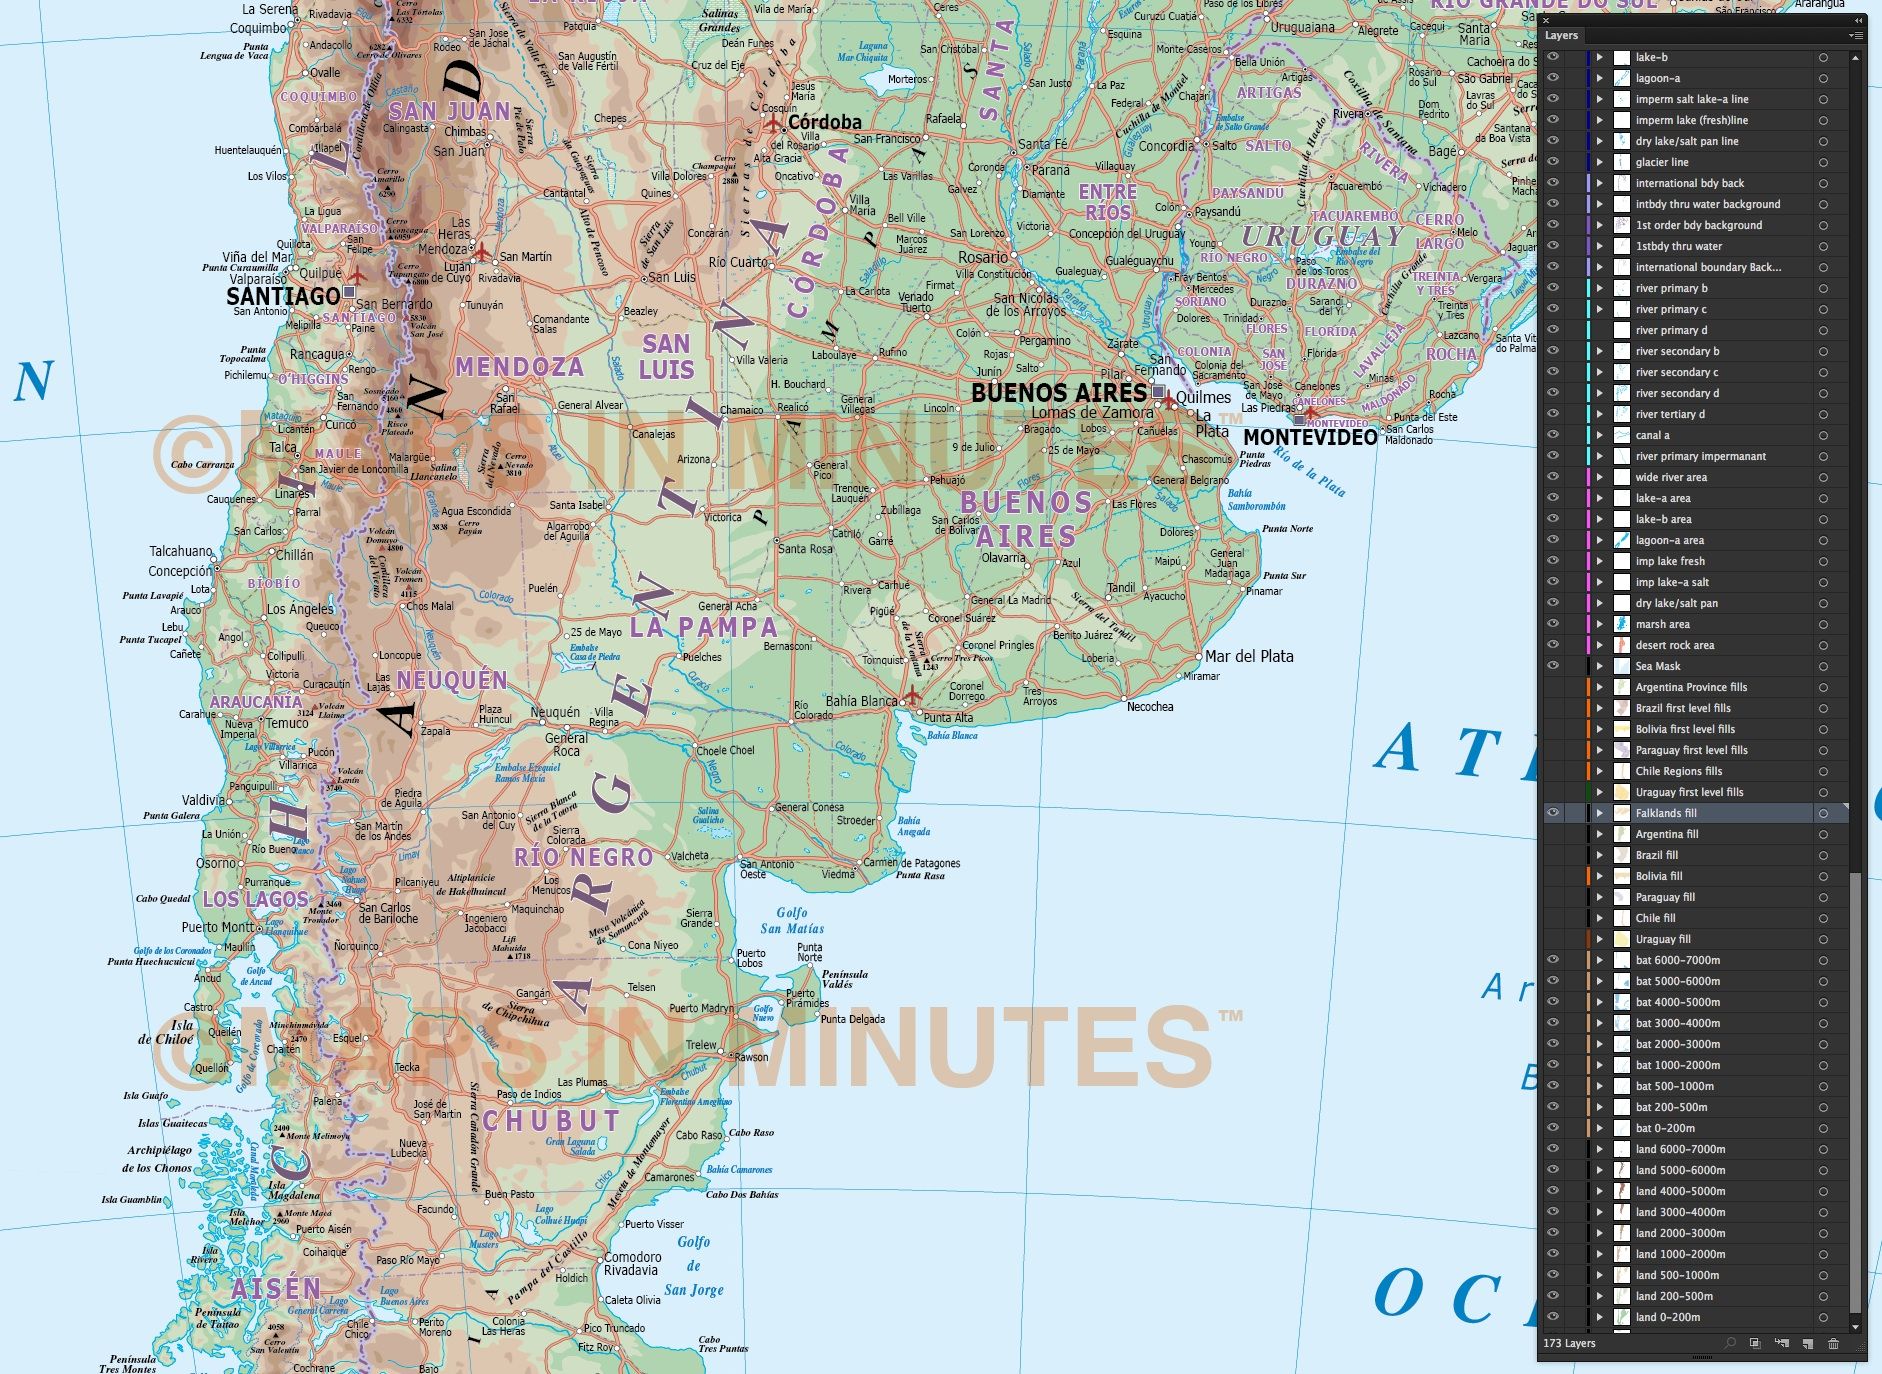This screenshot has width=1882, height=1374.
Task: Expand Chile Regions fills layer
Action: pos(1599,771)
